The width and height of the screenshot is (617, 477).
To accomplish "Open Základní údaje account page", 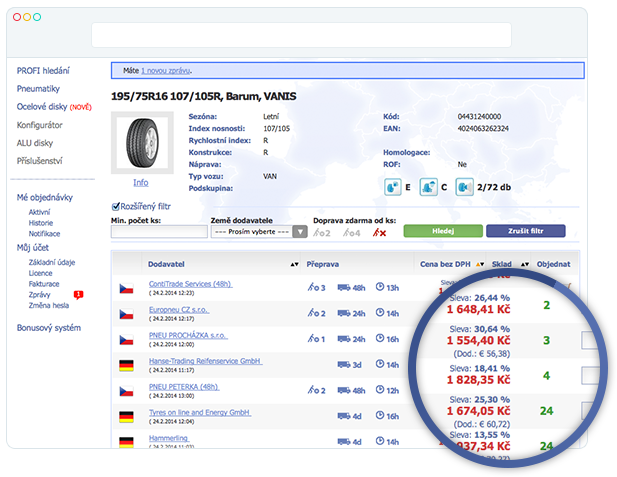I will [x=52, y=262].
